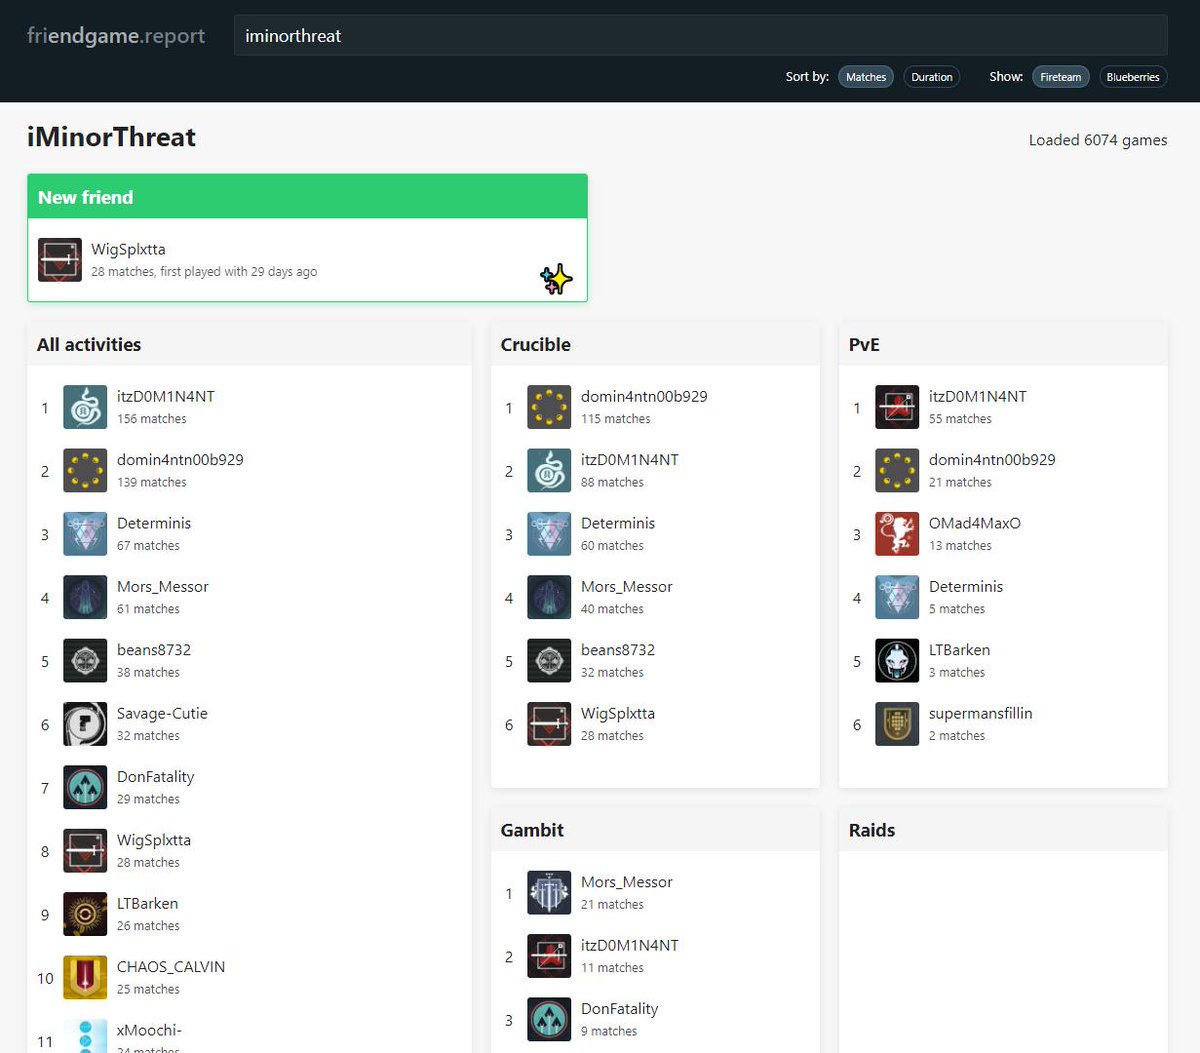
Task: Click the Loaded 6074 games text
Action: click(1098, 140)
